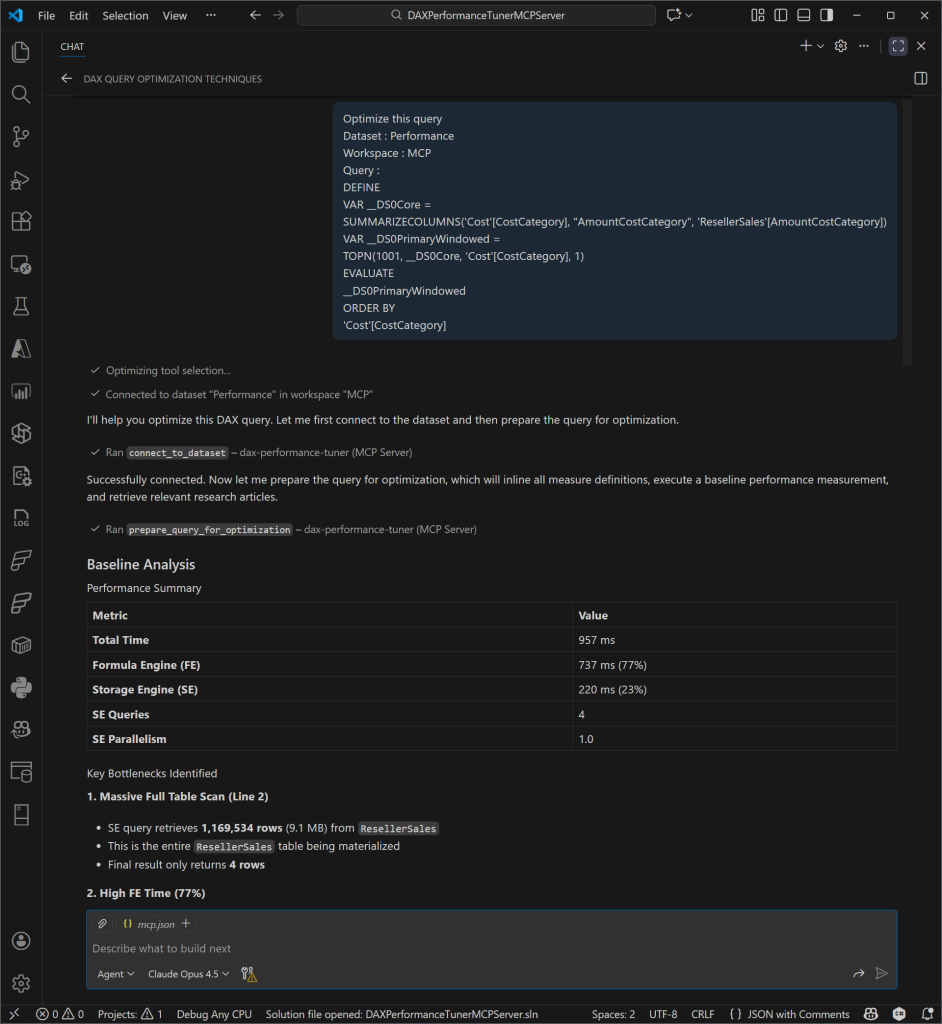Screen dimensions: 942x1024
Task: Toggle maximized chat size
Action: (897, 46)
